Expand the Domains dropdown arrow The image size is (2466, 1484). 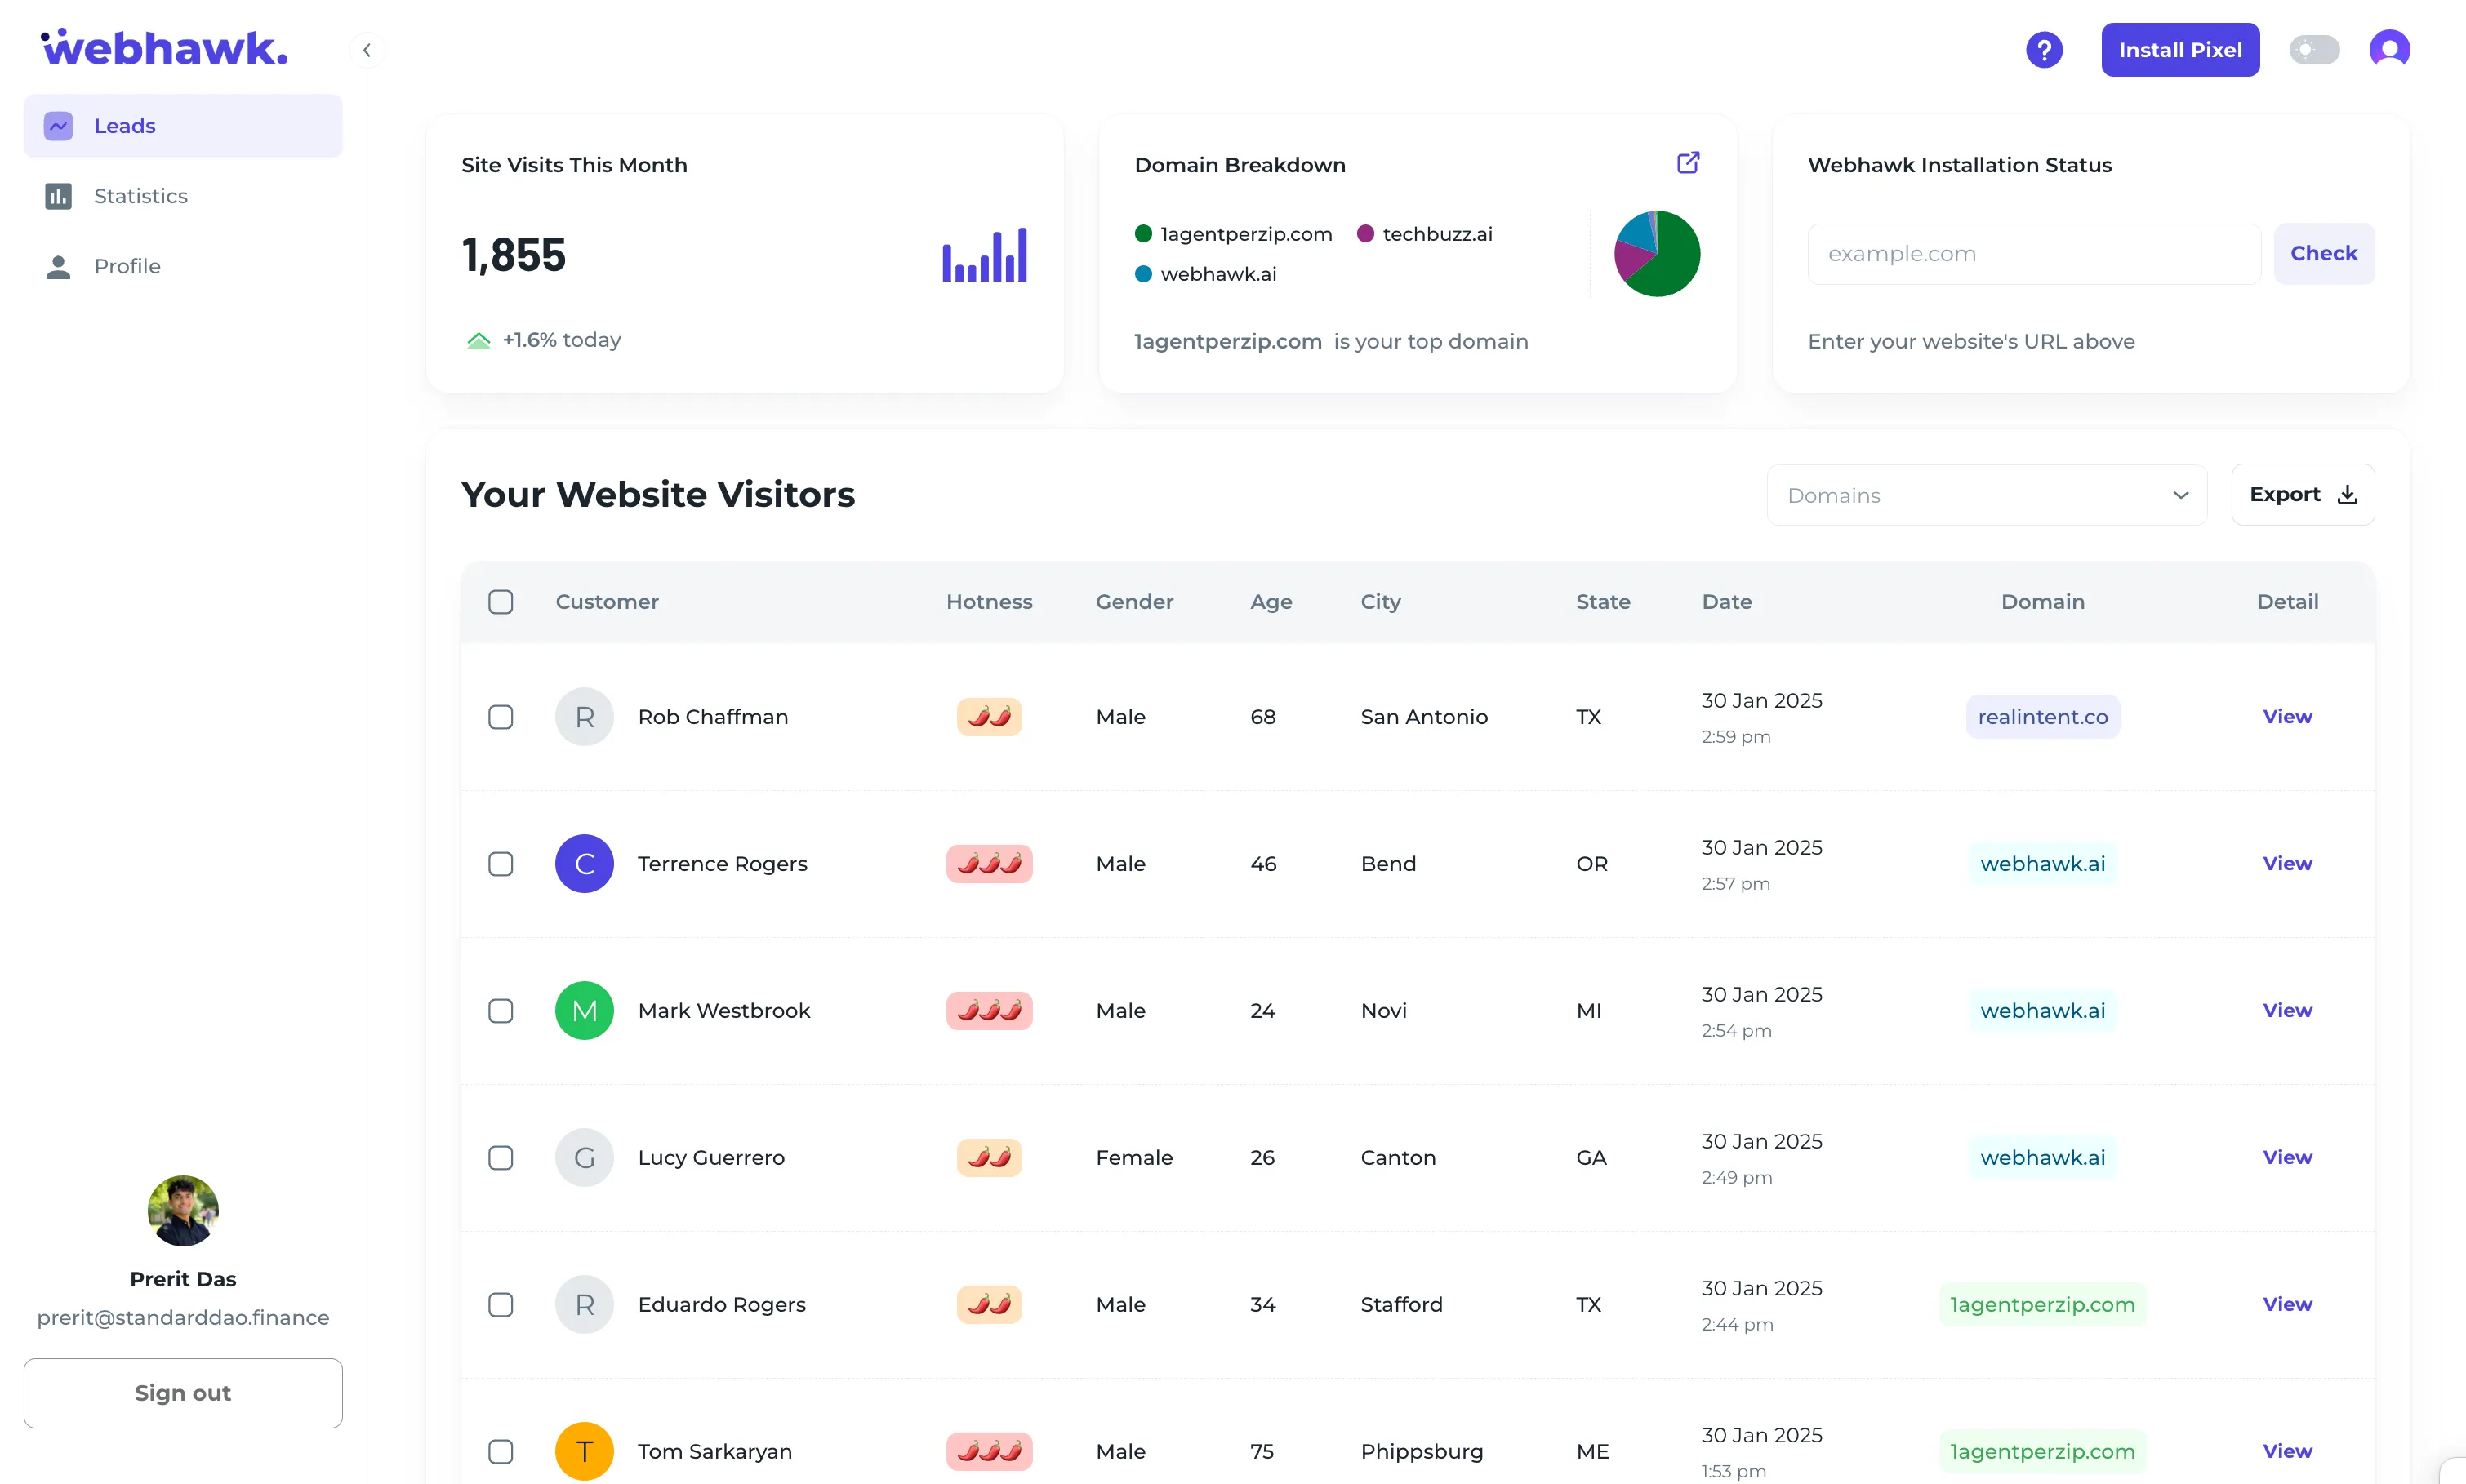coord(2180,494)
